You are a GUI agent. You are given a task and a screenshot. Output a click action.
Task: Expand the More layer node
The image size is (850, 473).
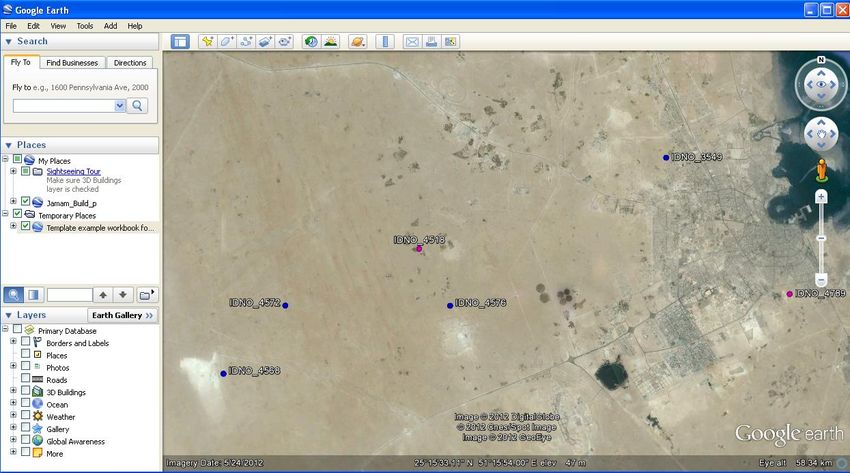pyautogui.click(x=14, y=452)
